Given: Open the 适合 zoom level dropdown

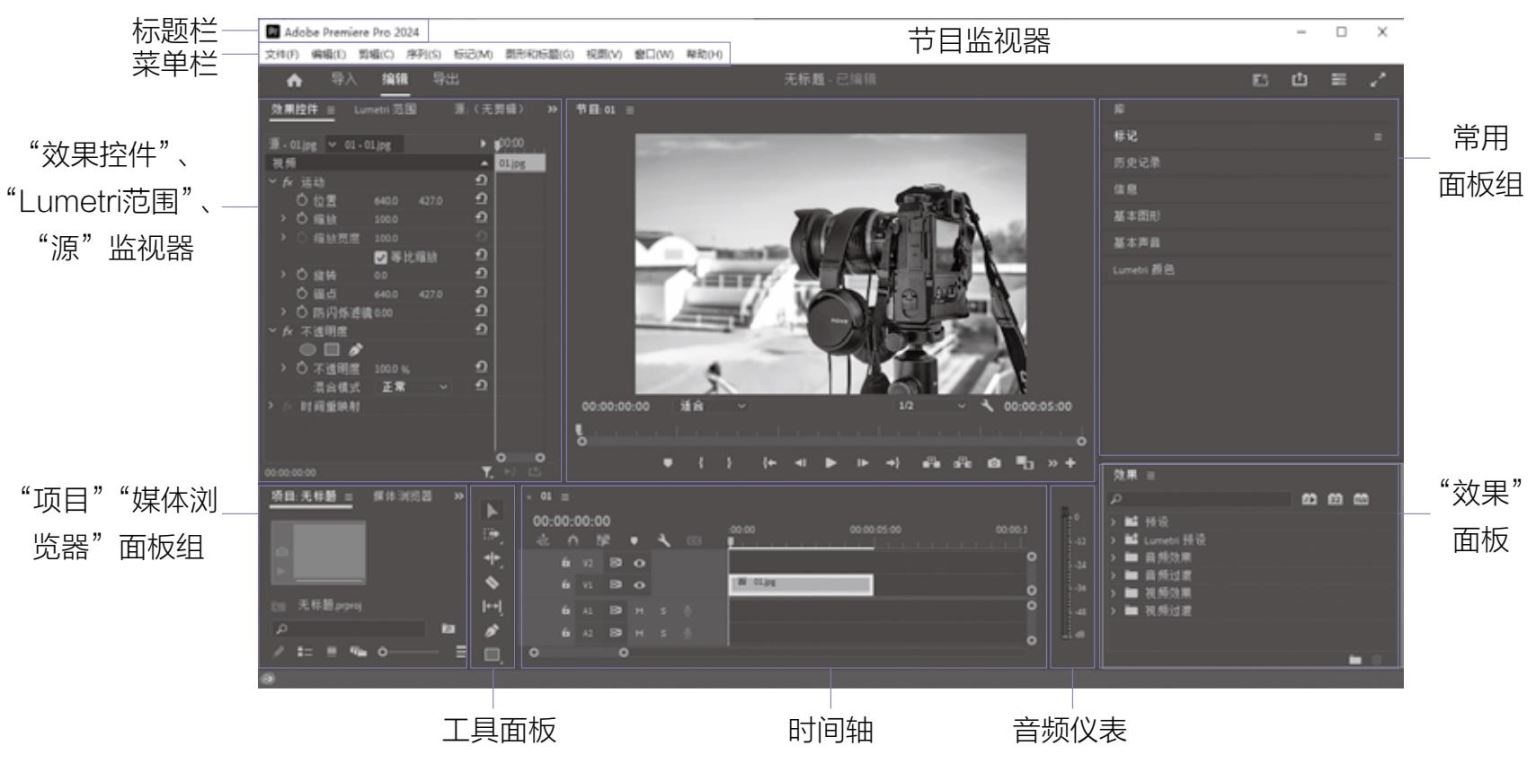Looking at the screenshot, I should point(712,406).
